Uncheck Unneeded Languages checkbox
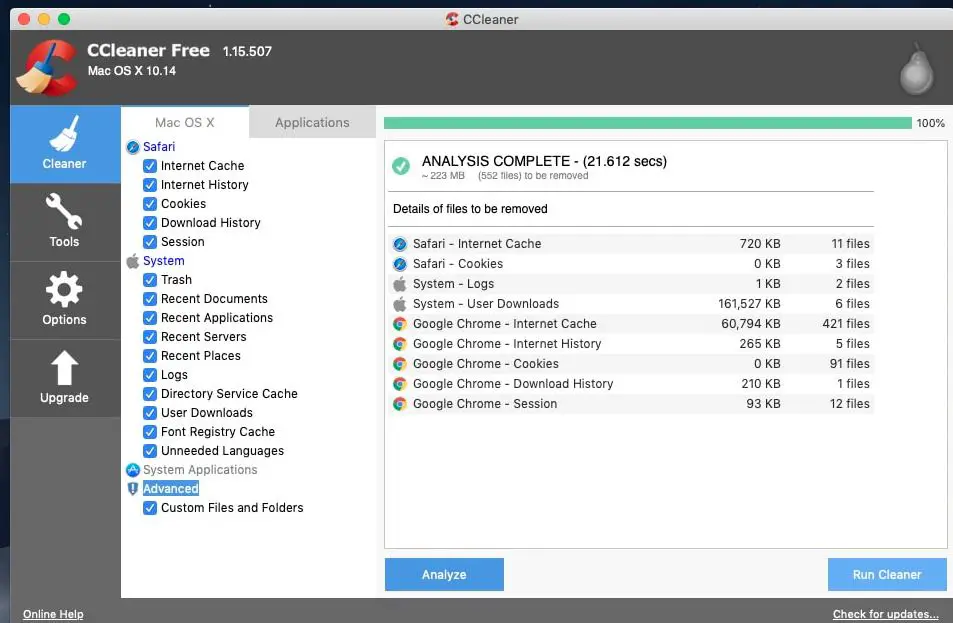This screenshot has width=953, height=623. tap(150, 451)
